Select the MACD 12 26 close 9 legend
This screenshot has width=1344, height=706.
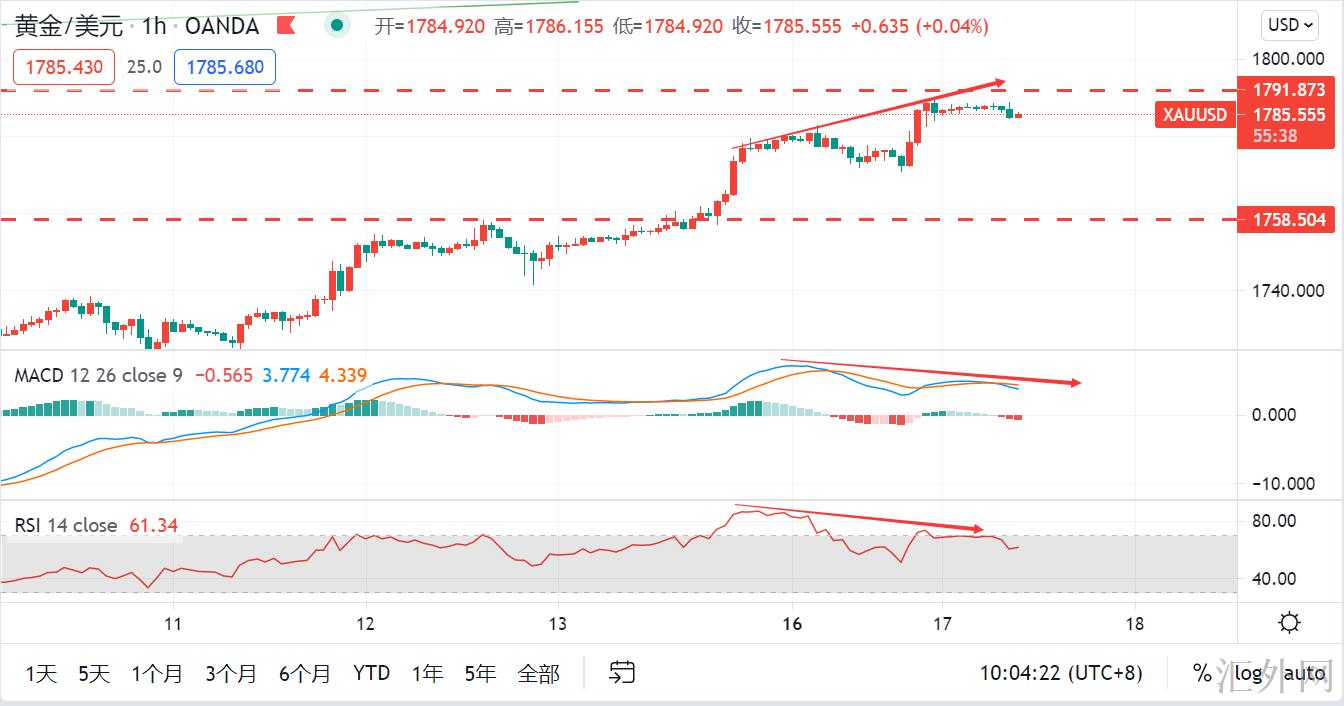[98, 376]
